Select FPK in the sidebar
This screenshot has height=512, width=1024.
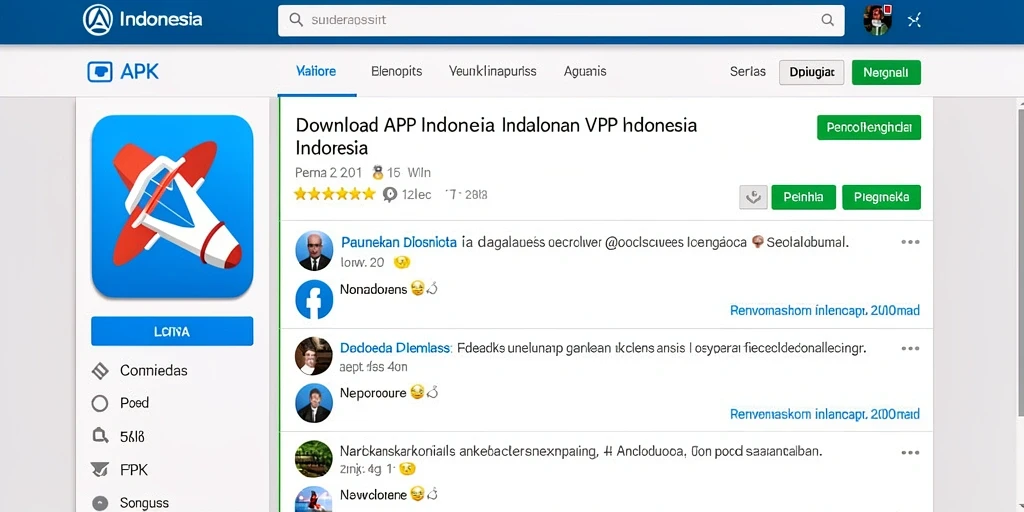[x=134, y=469]
